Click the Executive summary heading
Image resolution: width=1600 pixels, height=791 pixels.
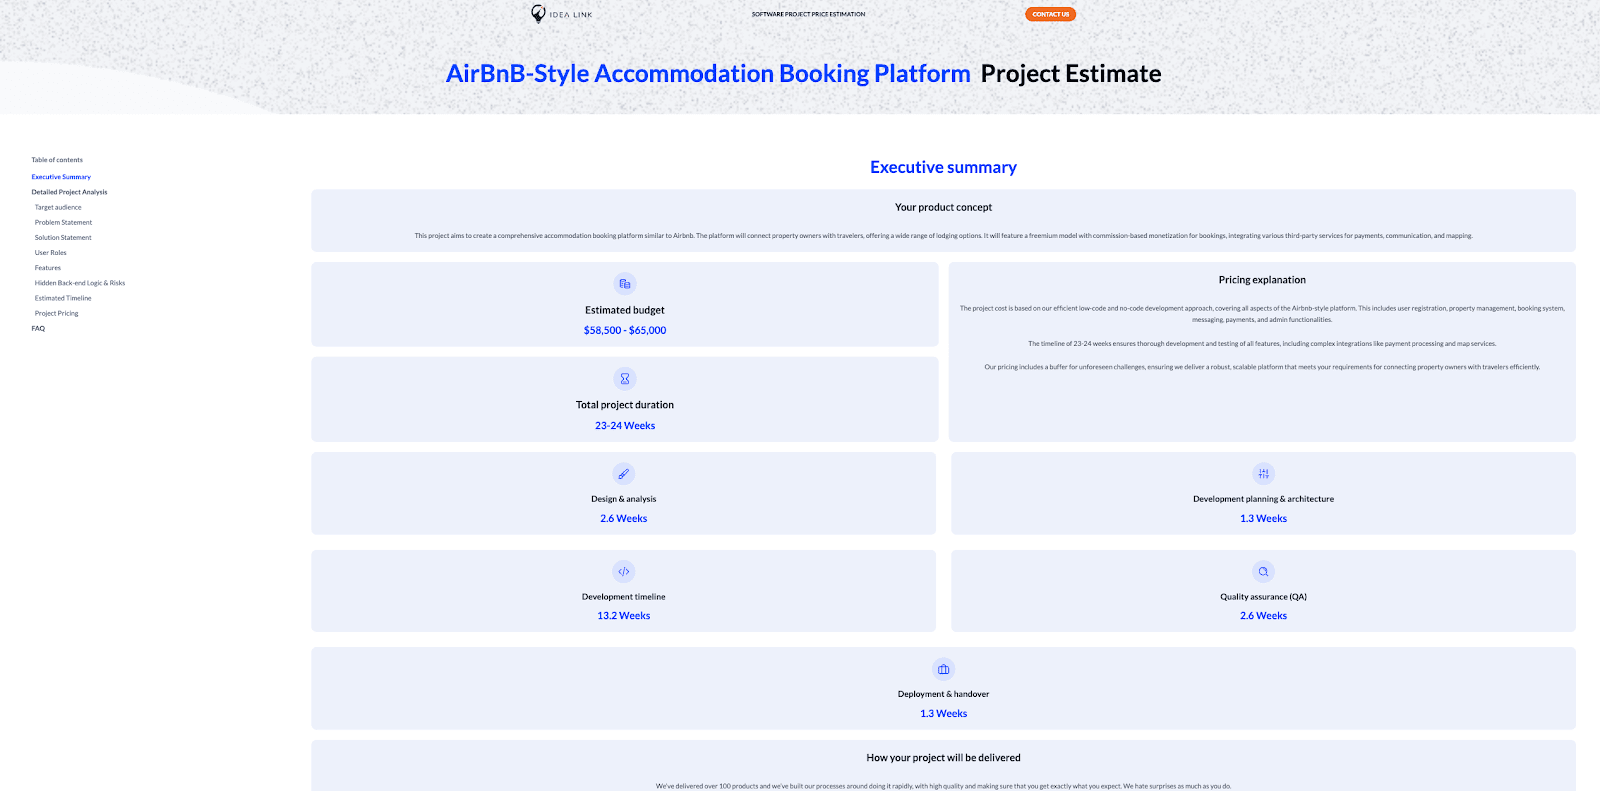pos(943,167)
